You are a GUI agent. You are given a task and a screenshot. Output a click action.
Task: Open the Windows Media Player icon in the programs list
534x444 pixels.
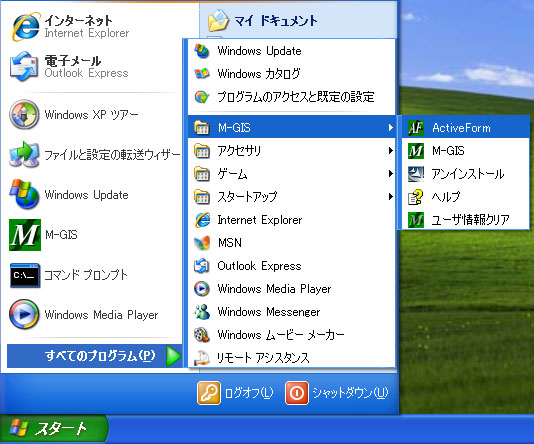202,289
